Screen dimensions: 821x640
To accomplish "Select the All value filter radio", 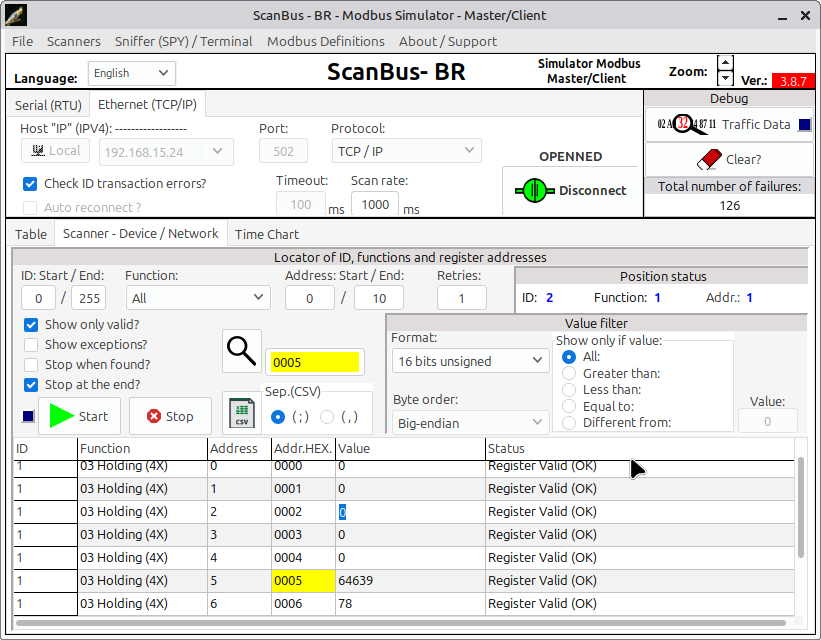I will [x=569, y=357].
